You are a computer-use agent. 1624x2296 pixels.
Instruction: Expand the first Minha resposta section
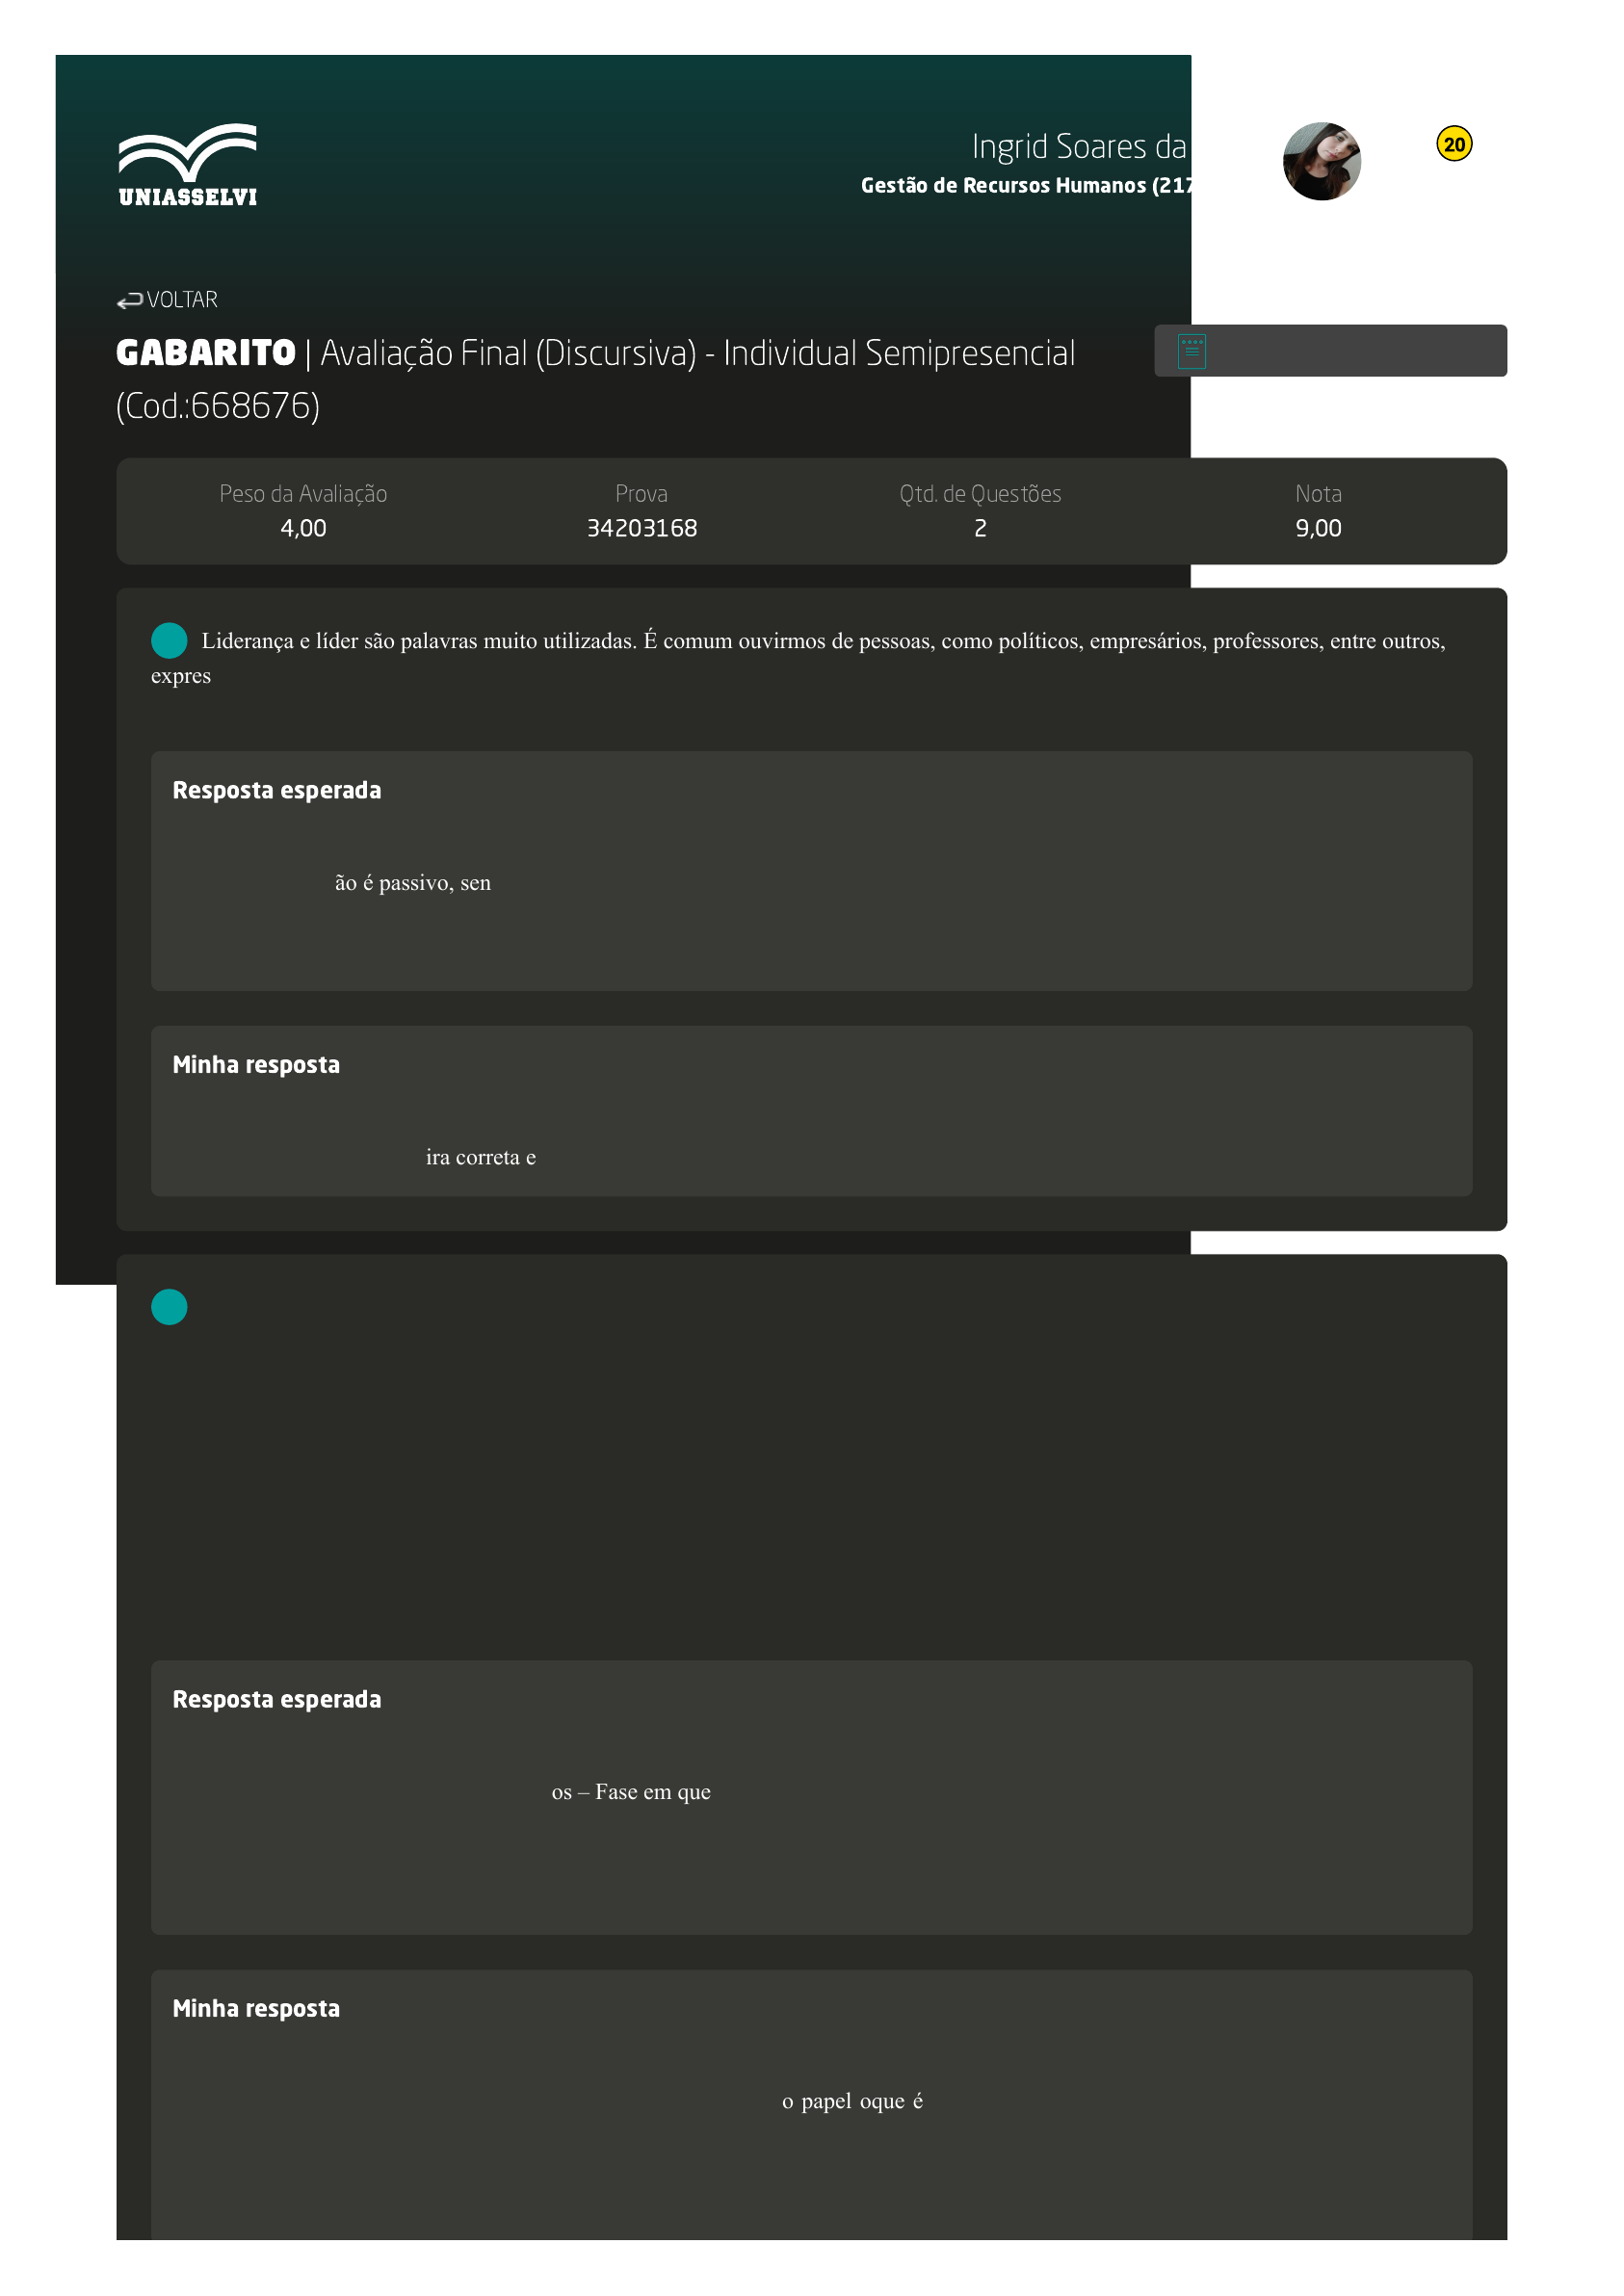click(256, 1064)
